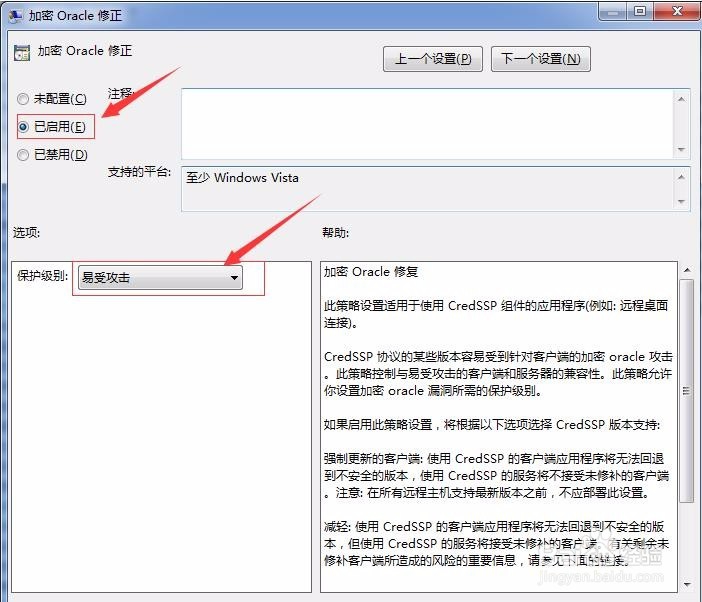The width and height of the screenshot is (702, 602).
Task: Click the '选项:' section label
Action: 26,233
